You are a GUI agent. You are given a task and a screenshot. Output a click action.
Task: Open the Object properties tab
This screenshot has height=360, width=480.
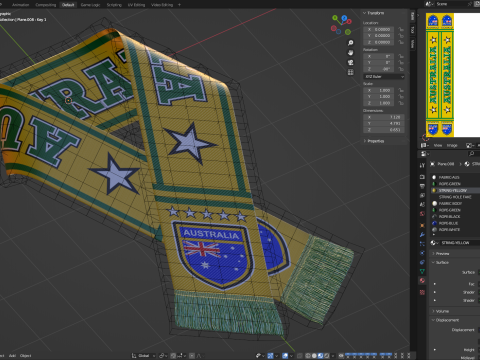click(422, 226)
